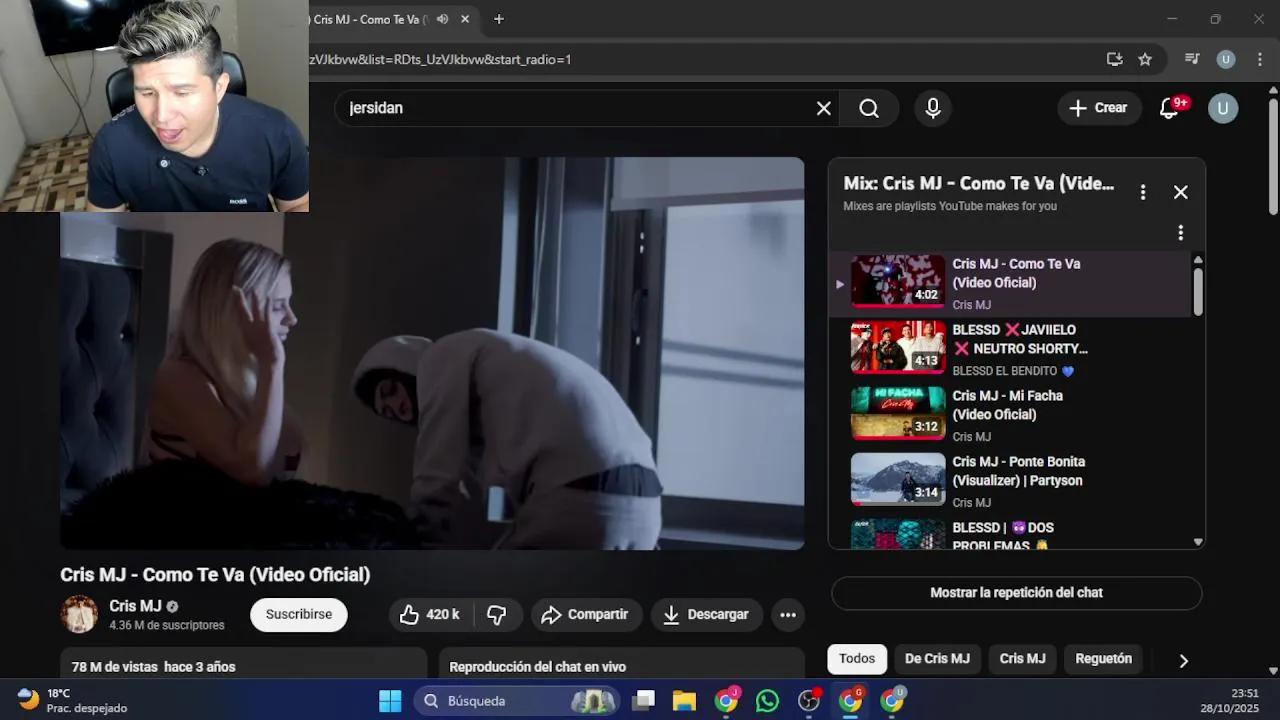This screenshot has height=720, width=1280.
Task: Open WhatsApp from the taskbar
Action: point(767,701)
